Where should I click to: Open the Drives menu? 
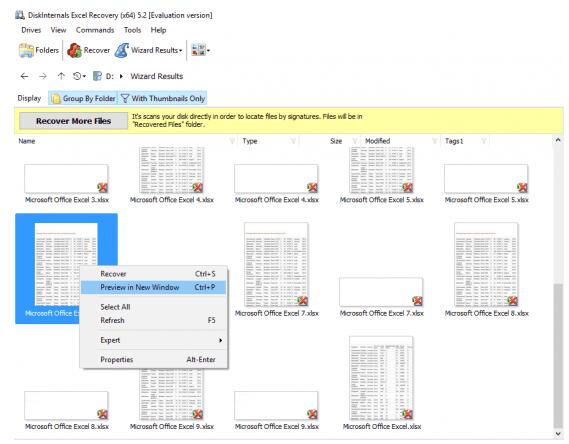pyautogui.click(x=31, y=30)
